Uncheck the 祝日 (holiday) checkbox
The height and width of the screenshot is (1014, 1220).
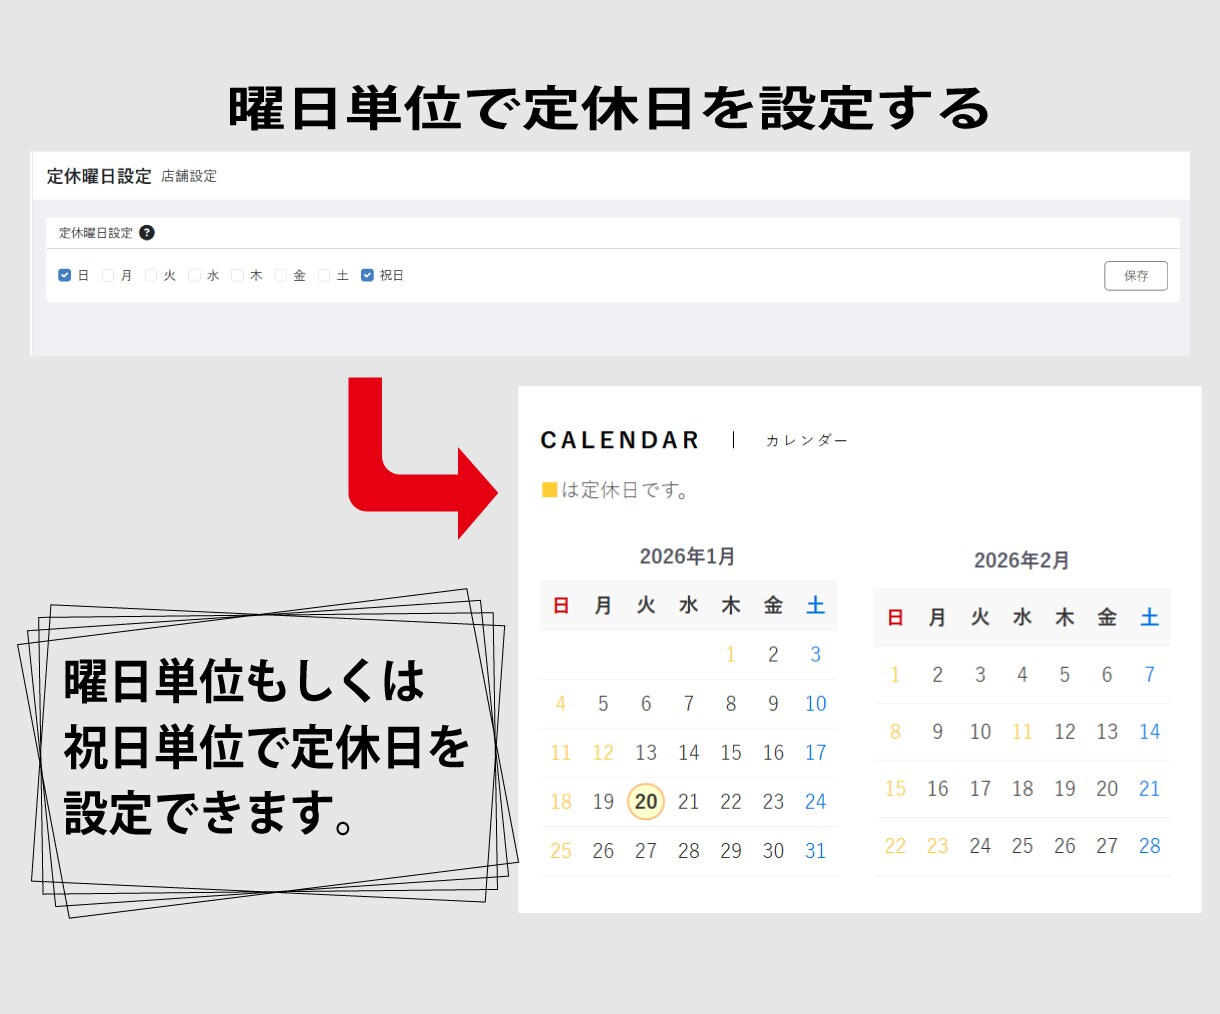[x=367, y=275]
